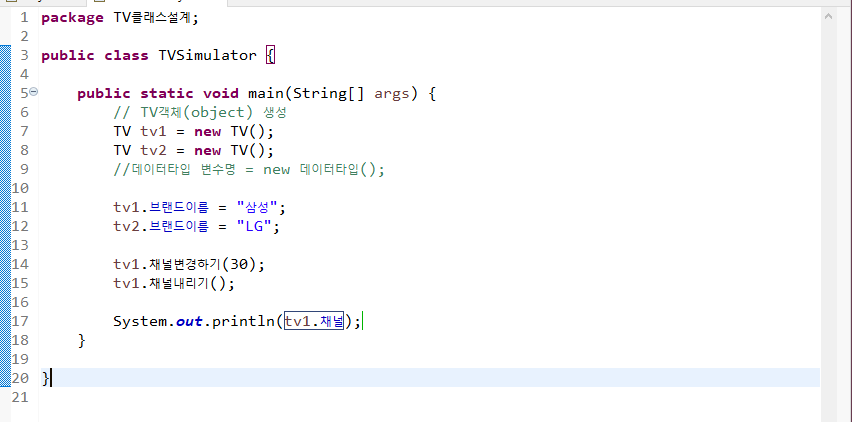This screenshot has width=852, height=422.
Task: Click line number 19 in the gutter
Action: click(x=20, y=360)
